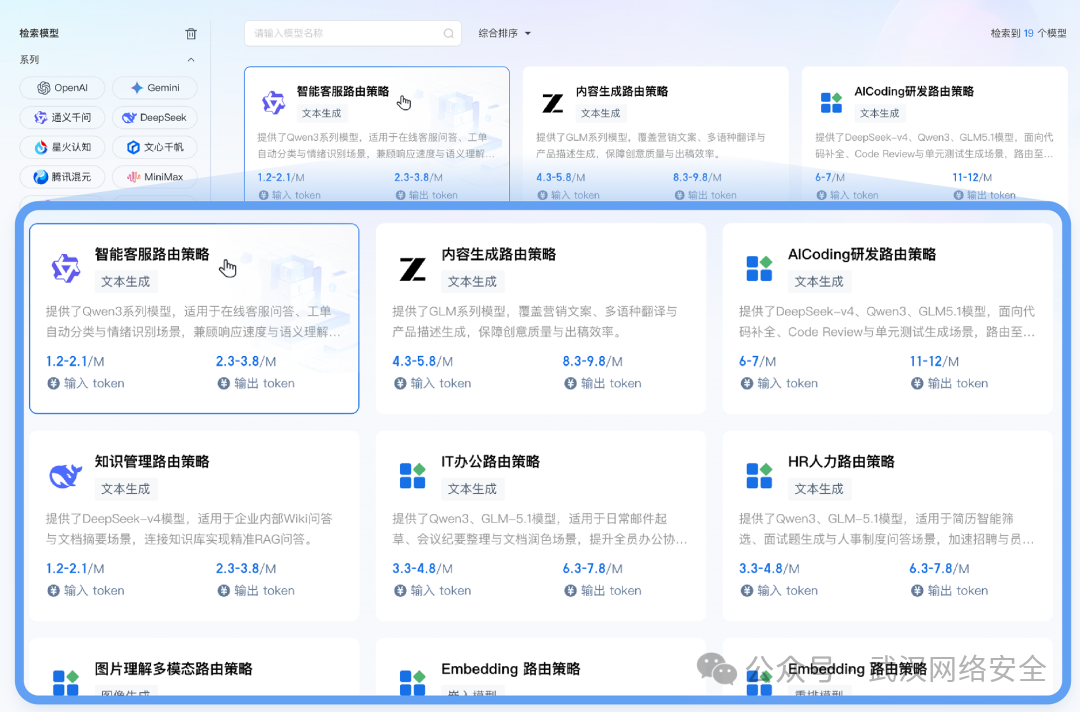Click the grid logo on the IT办公路由策略 card

[413, 475]
